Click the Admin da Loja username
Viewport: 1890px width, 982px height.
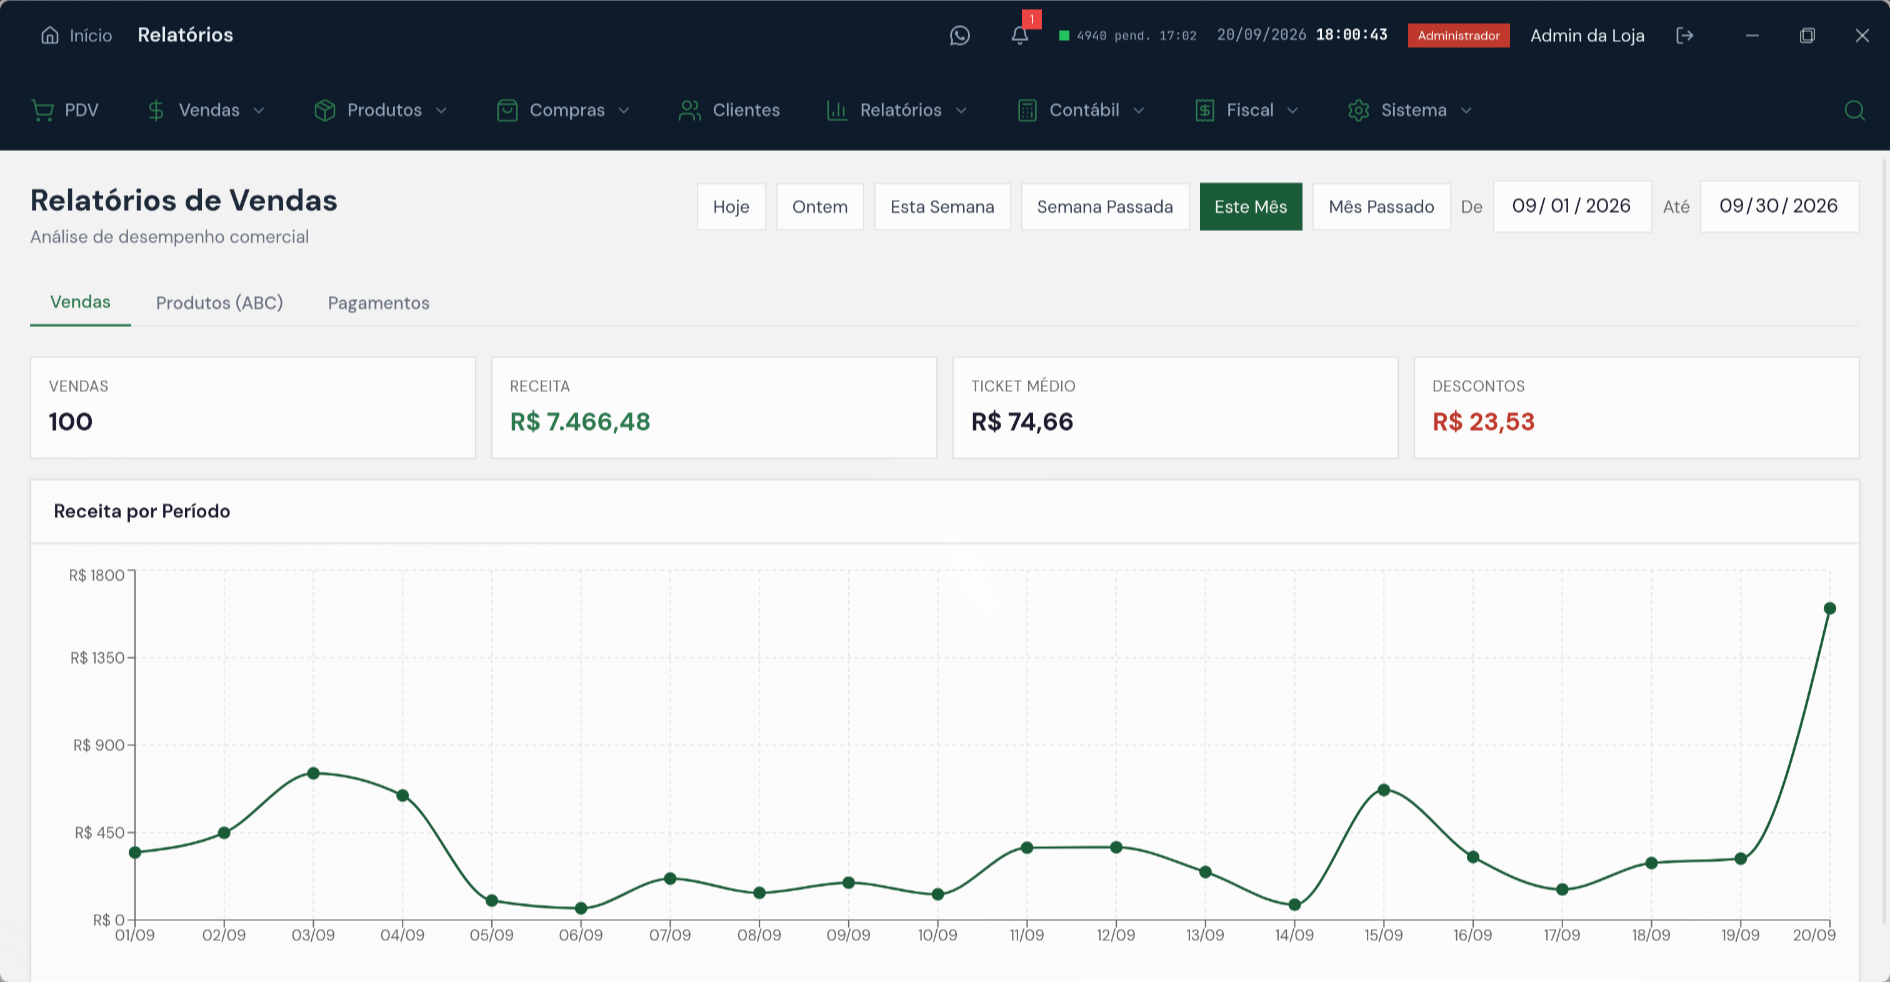point(1587,36)
